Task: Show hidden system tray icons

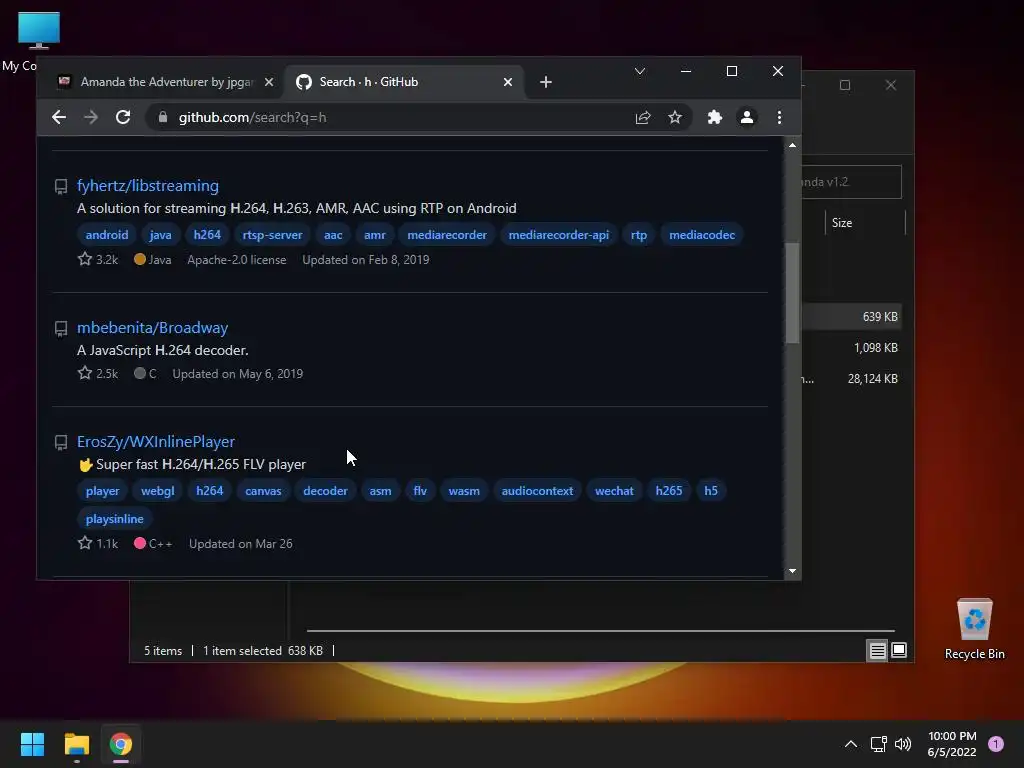Action: pos(850,744)
